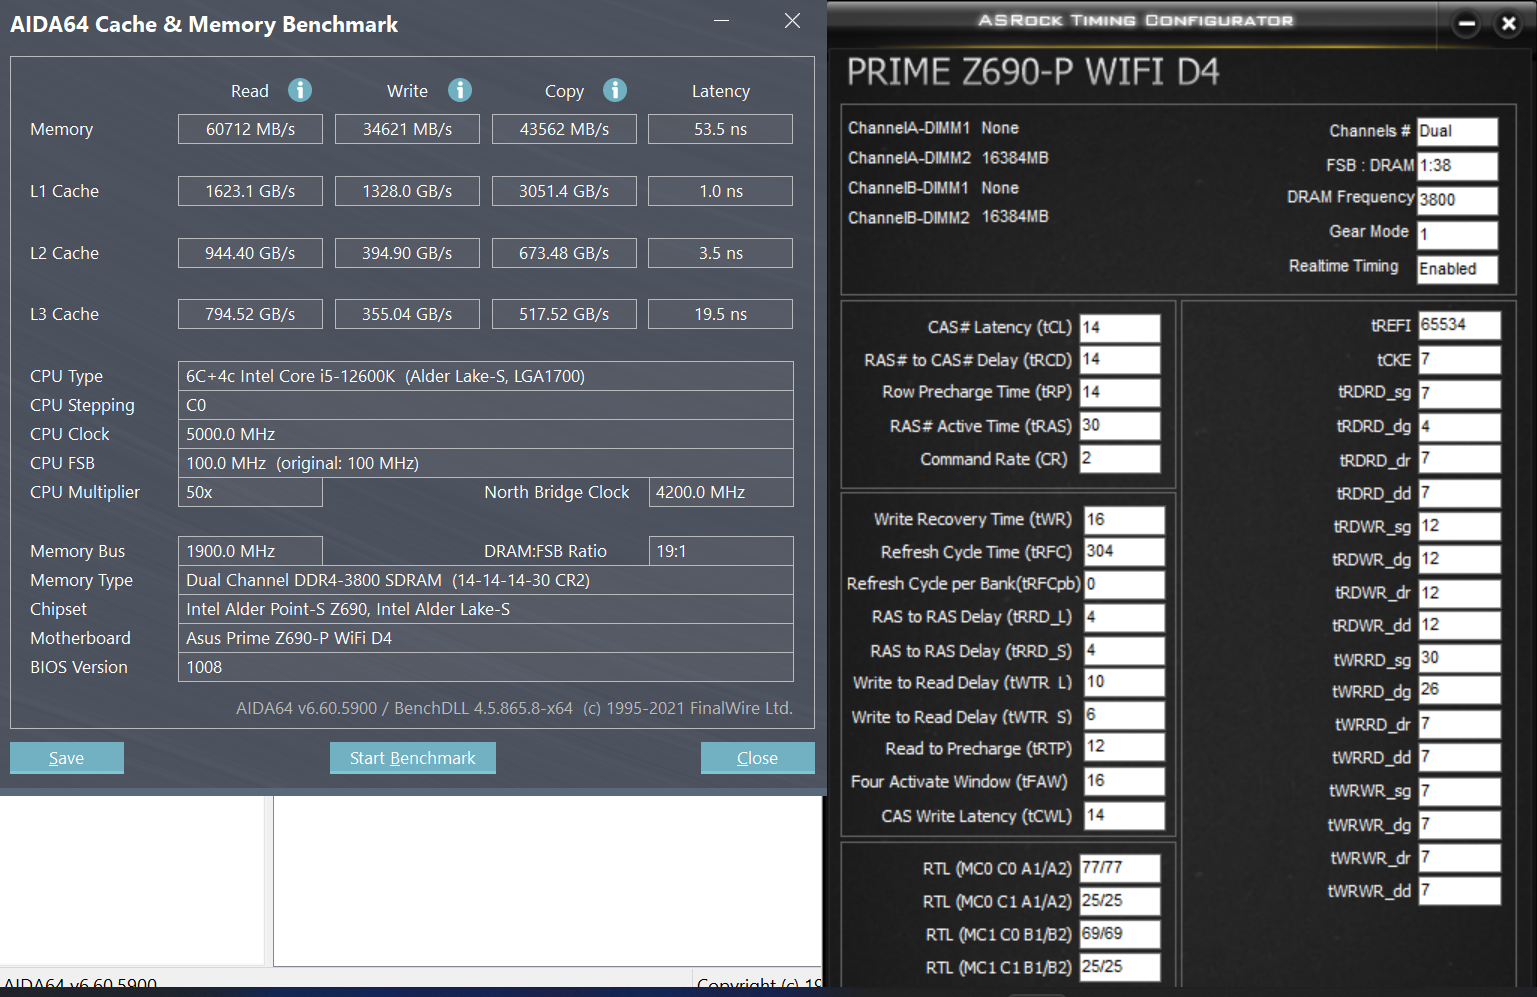Screen dimensions: 1537x997
Task: Minimize the ASRock Timing Configurator window
Action: (1466, 23)
